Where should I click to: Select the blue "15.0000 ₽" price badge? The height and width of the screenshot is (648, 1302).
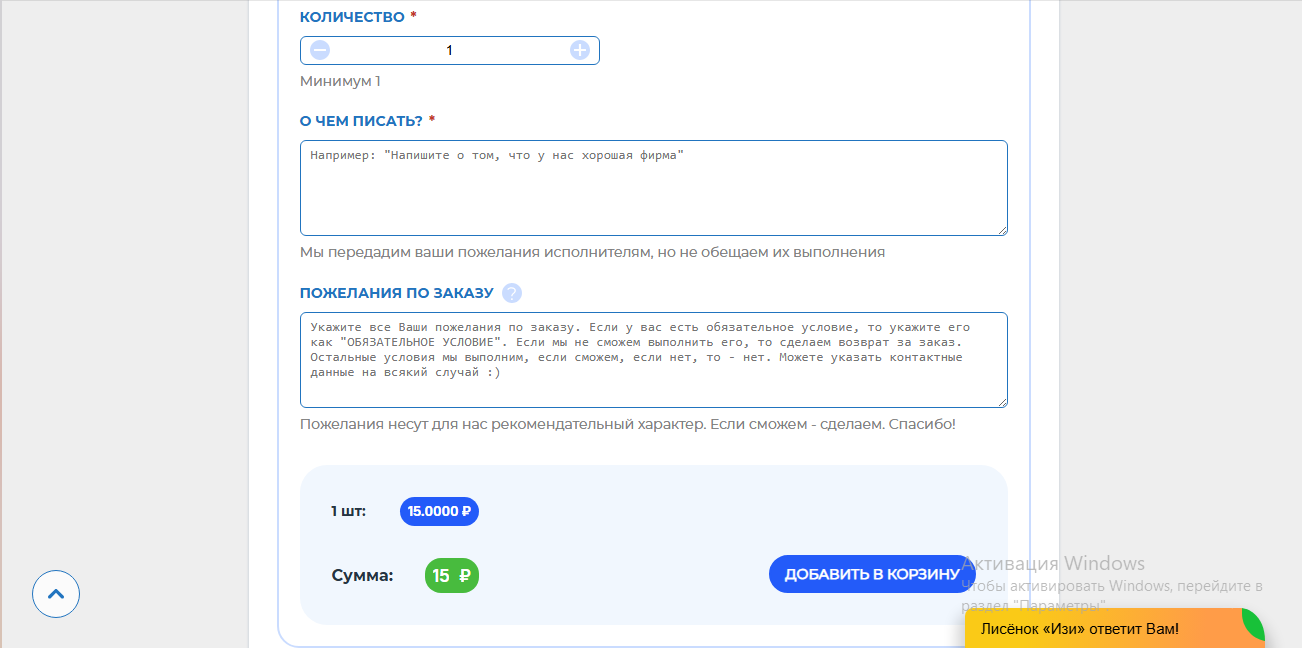pos(438,511)
